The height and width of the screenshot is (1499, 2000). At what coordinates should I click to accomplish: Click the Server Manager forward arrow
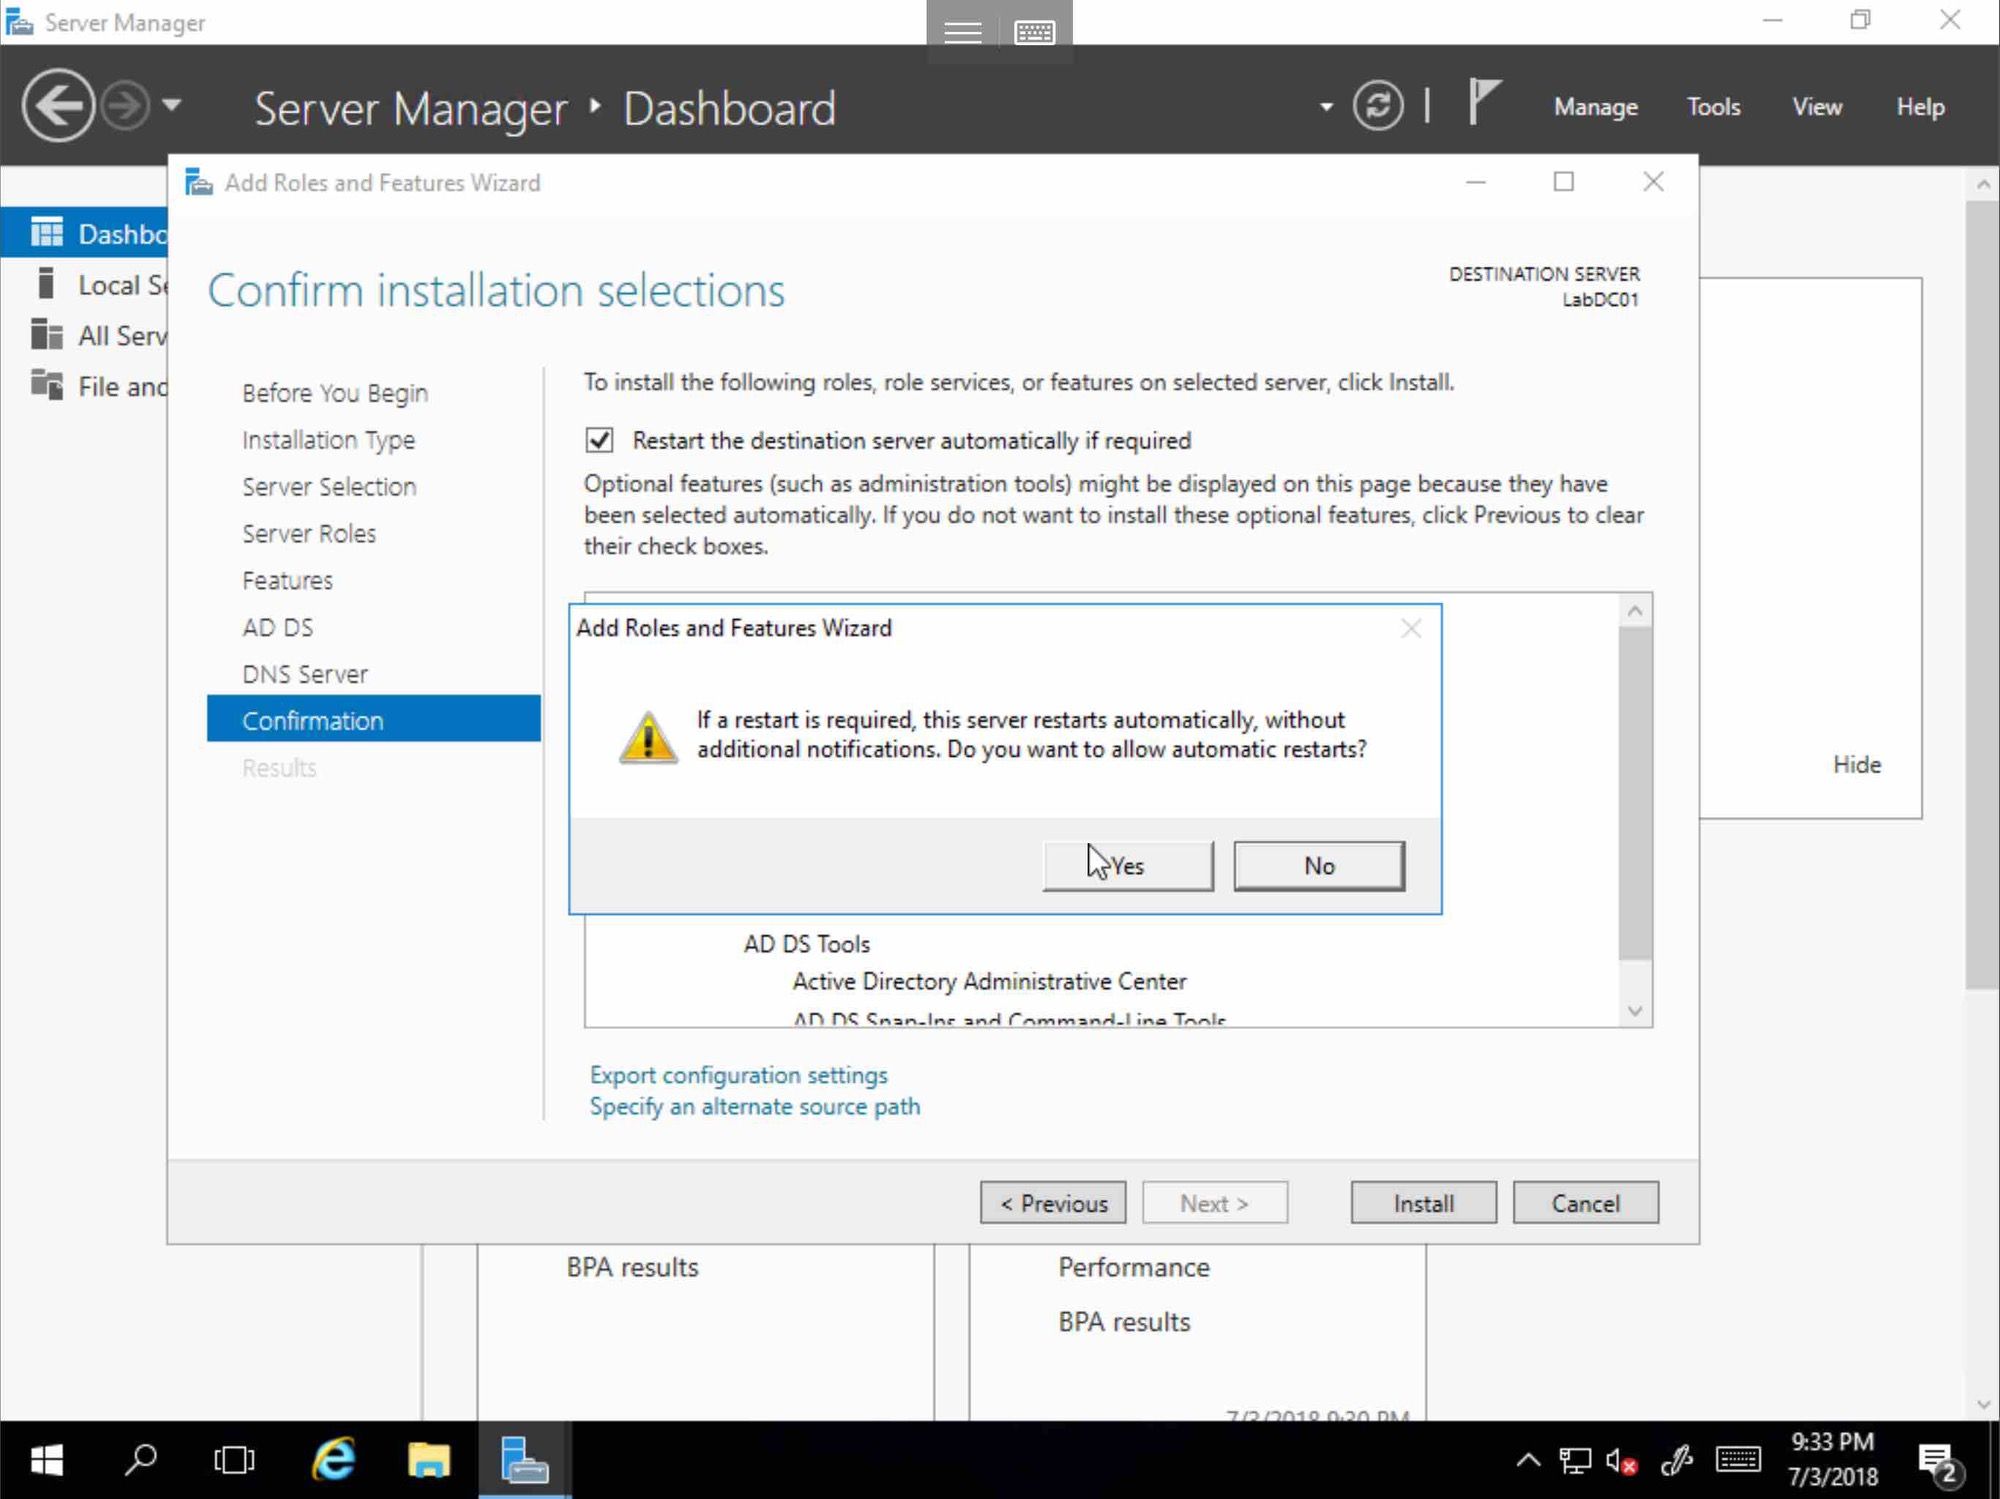coord(126,105)
